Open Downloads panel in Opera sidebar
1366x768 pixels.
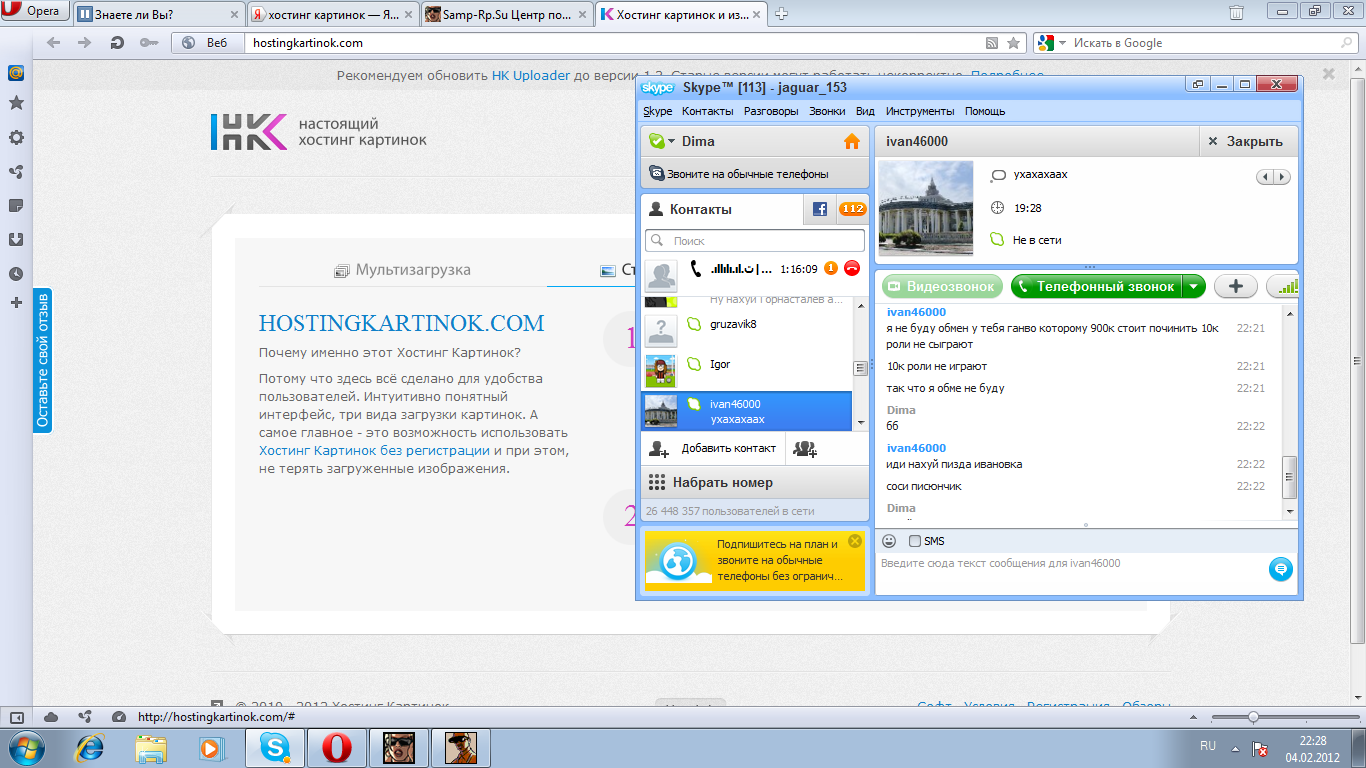click(16, 240)
